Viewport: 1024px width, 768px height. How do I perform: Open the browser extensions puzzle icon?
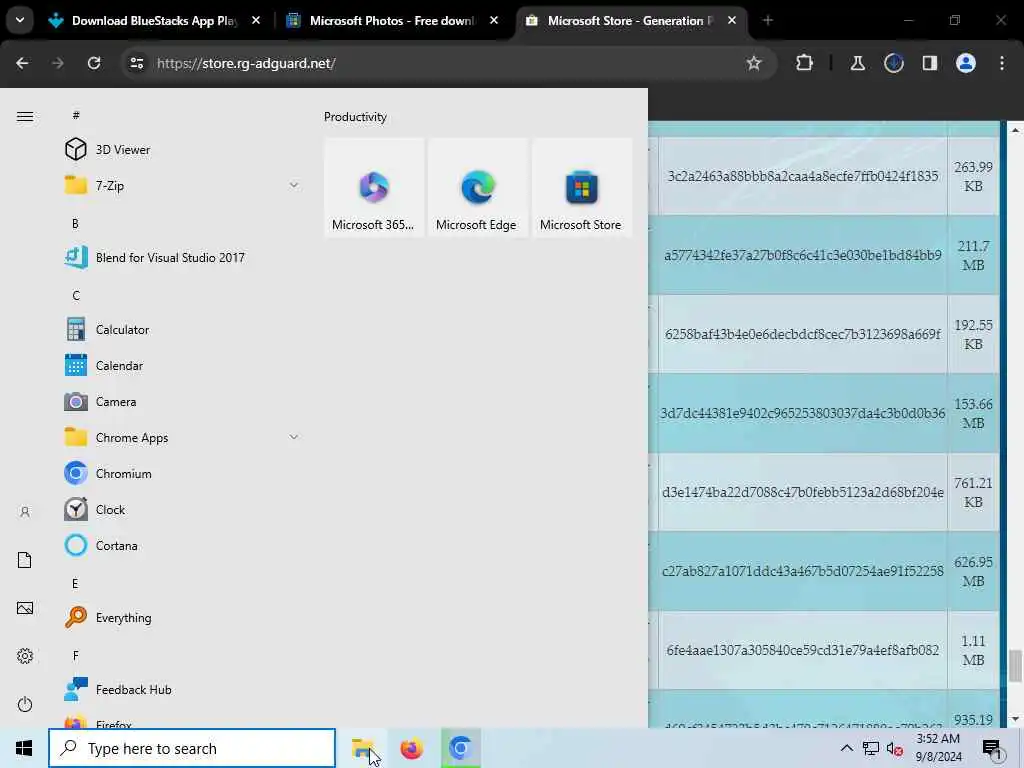[x=805, y=63]
